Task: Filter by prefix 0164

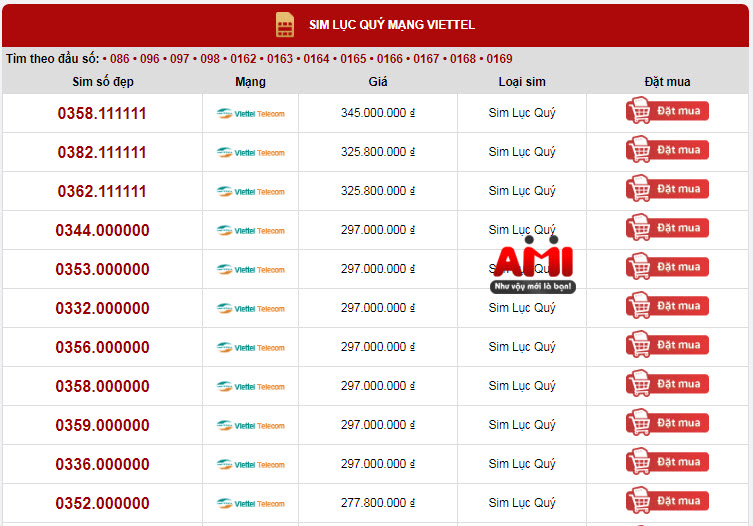Action: tap(316, 59)
